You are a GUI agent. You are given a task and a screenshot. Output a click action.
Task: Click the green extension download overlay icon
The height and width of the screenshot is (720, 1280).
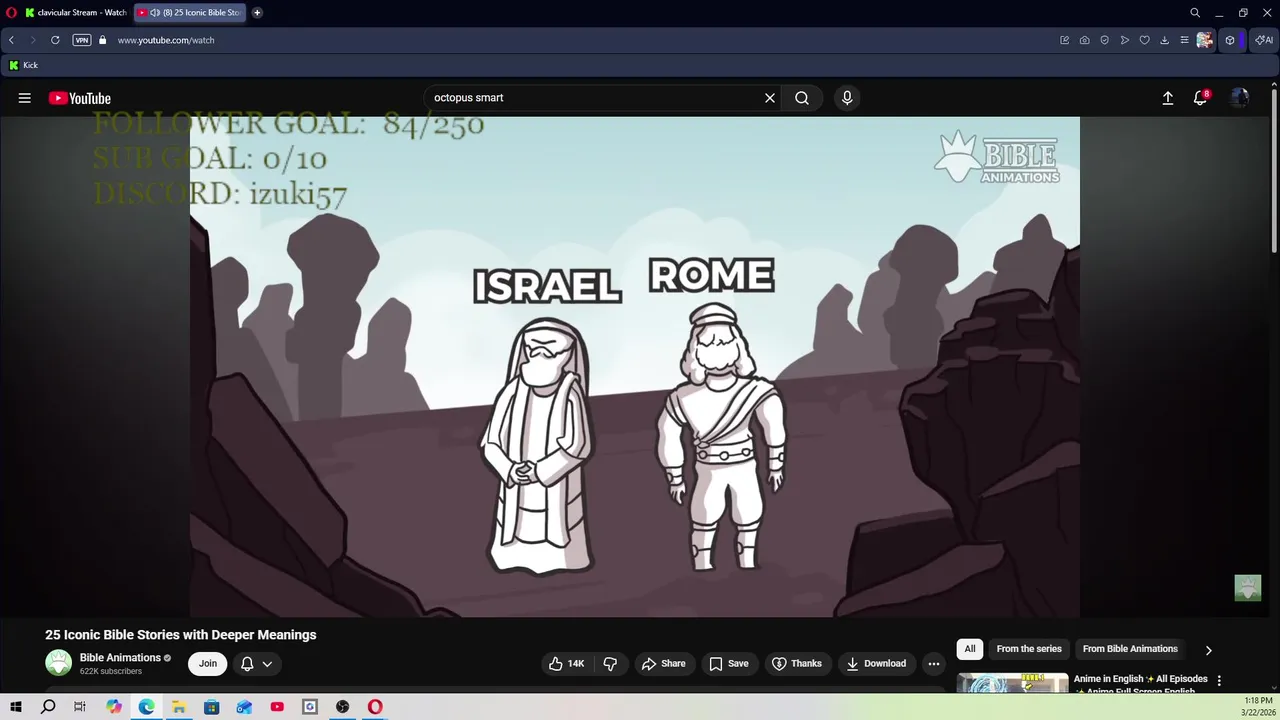point(1248,588)
